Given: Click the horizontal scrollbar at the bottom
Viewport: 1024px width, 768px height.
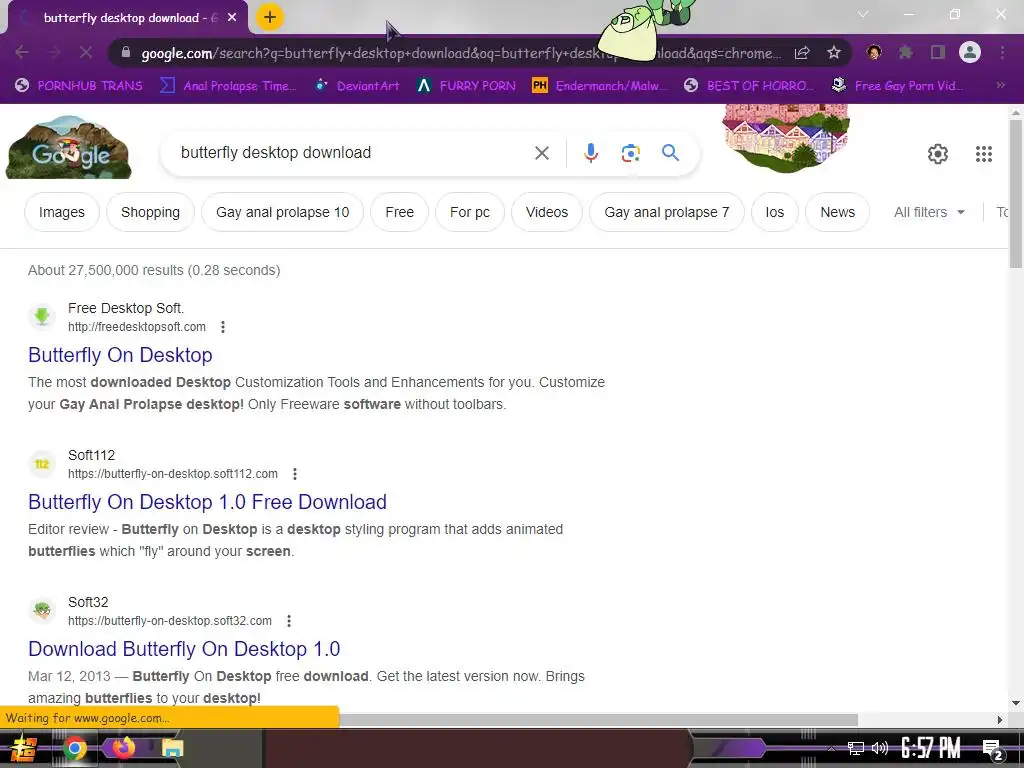Looking at the screenshot, I should tap(598, 720).
